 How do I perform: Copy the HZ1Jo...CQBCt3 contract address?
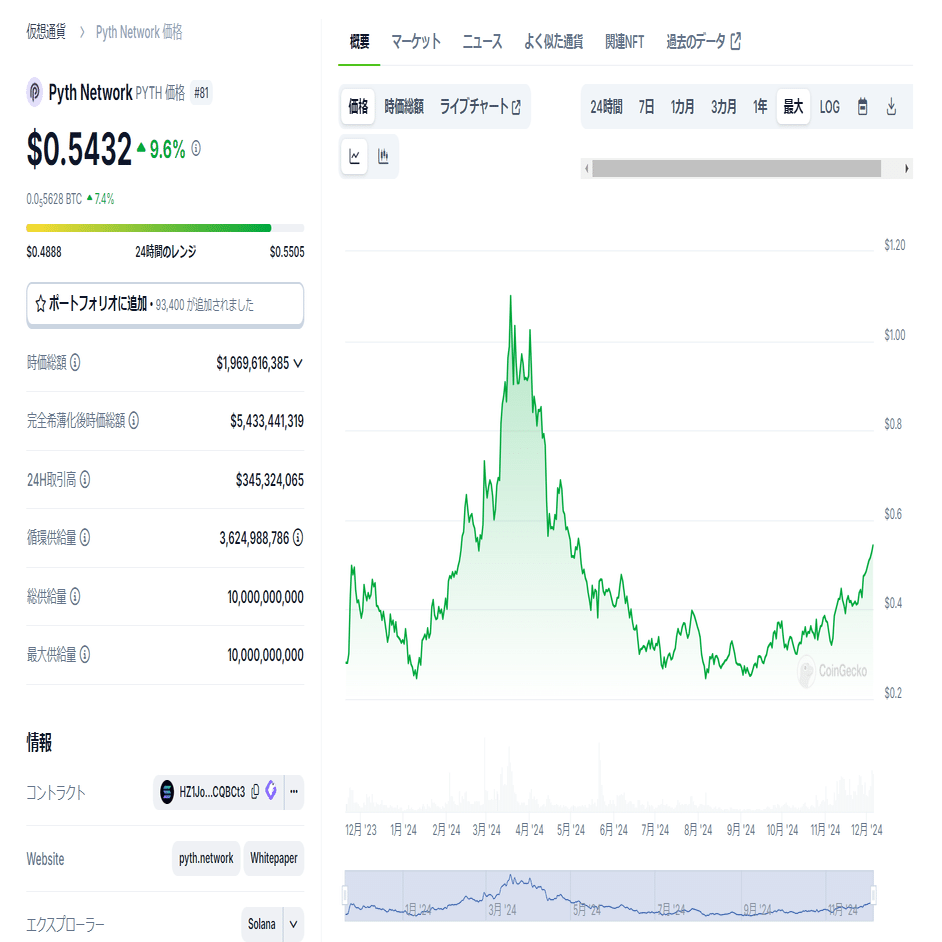[x=255, y=792]
